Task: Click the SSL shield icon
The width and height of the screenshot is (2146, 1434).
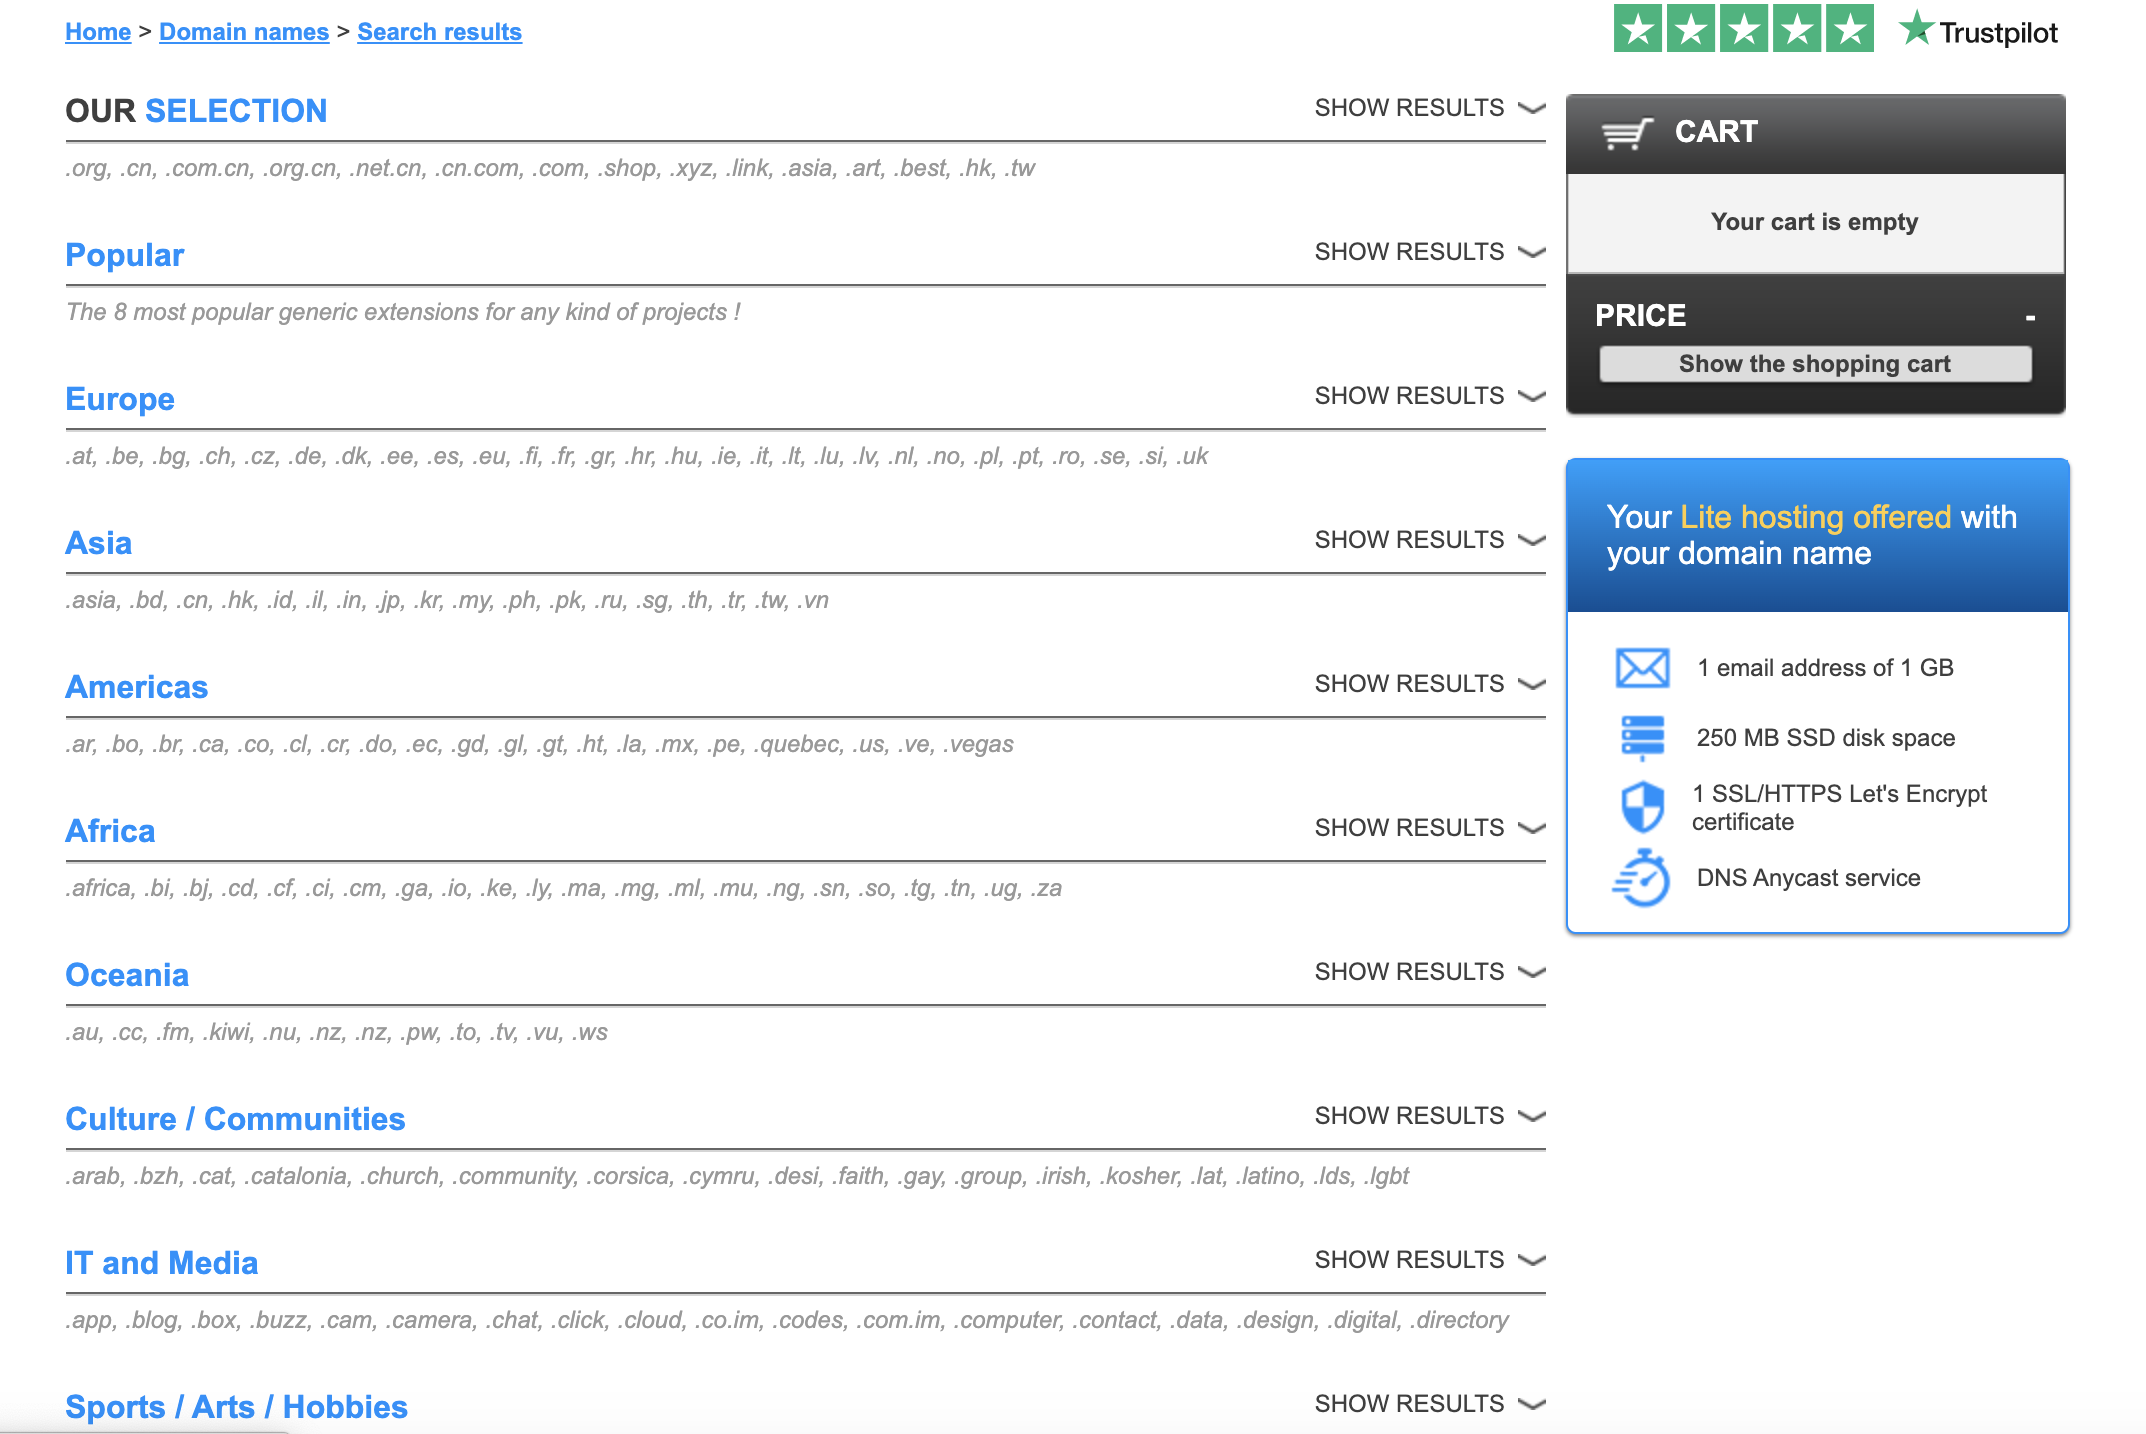Action: pyautogui.click(x=1642, y=806)
